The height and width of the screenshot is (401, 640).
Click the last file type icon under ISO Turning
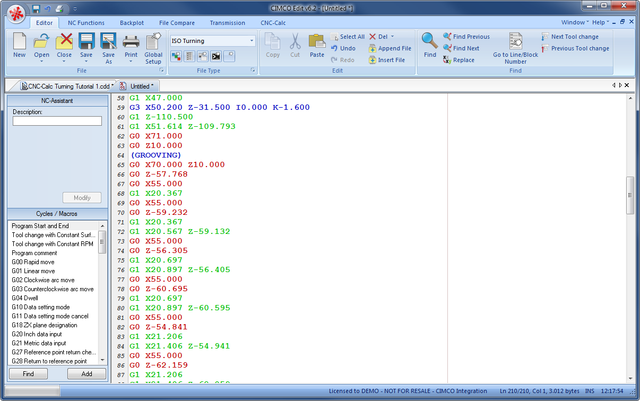point(229,56)
